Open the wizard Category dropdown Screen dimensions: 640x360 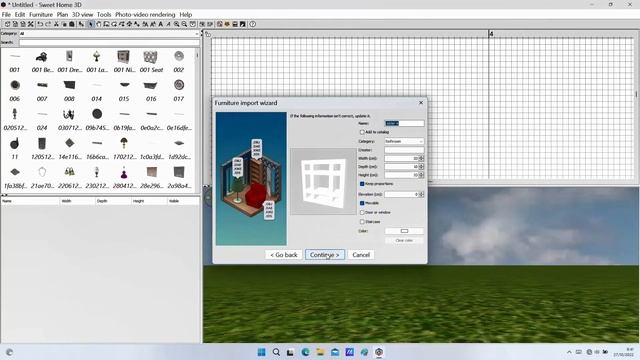404,141
